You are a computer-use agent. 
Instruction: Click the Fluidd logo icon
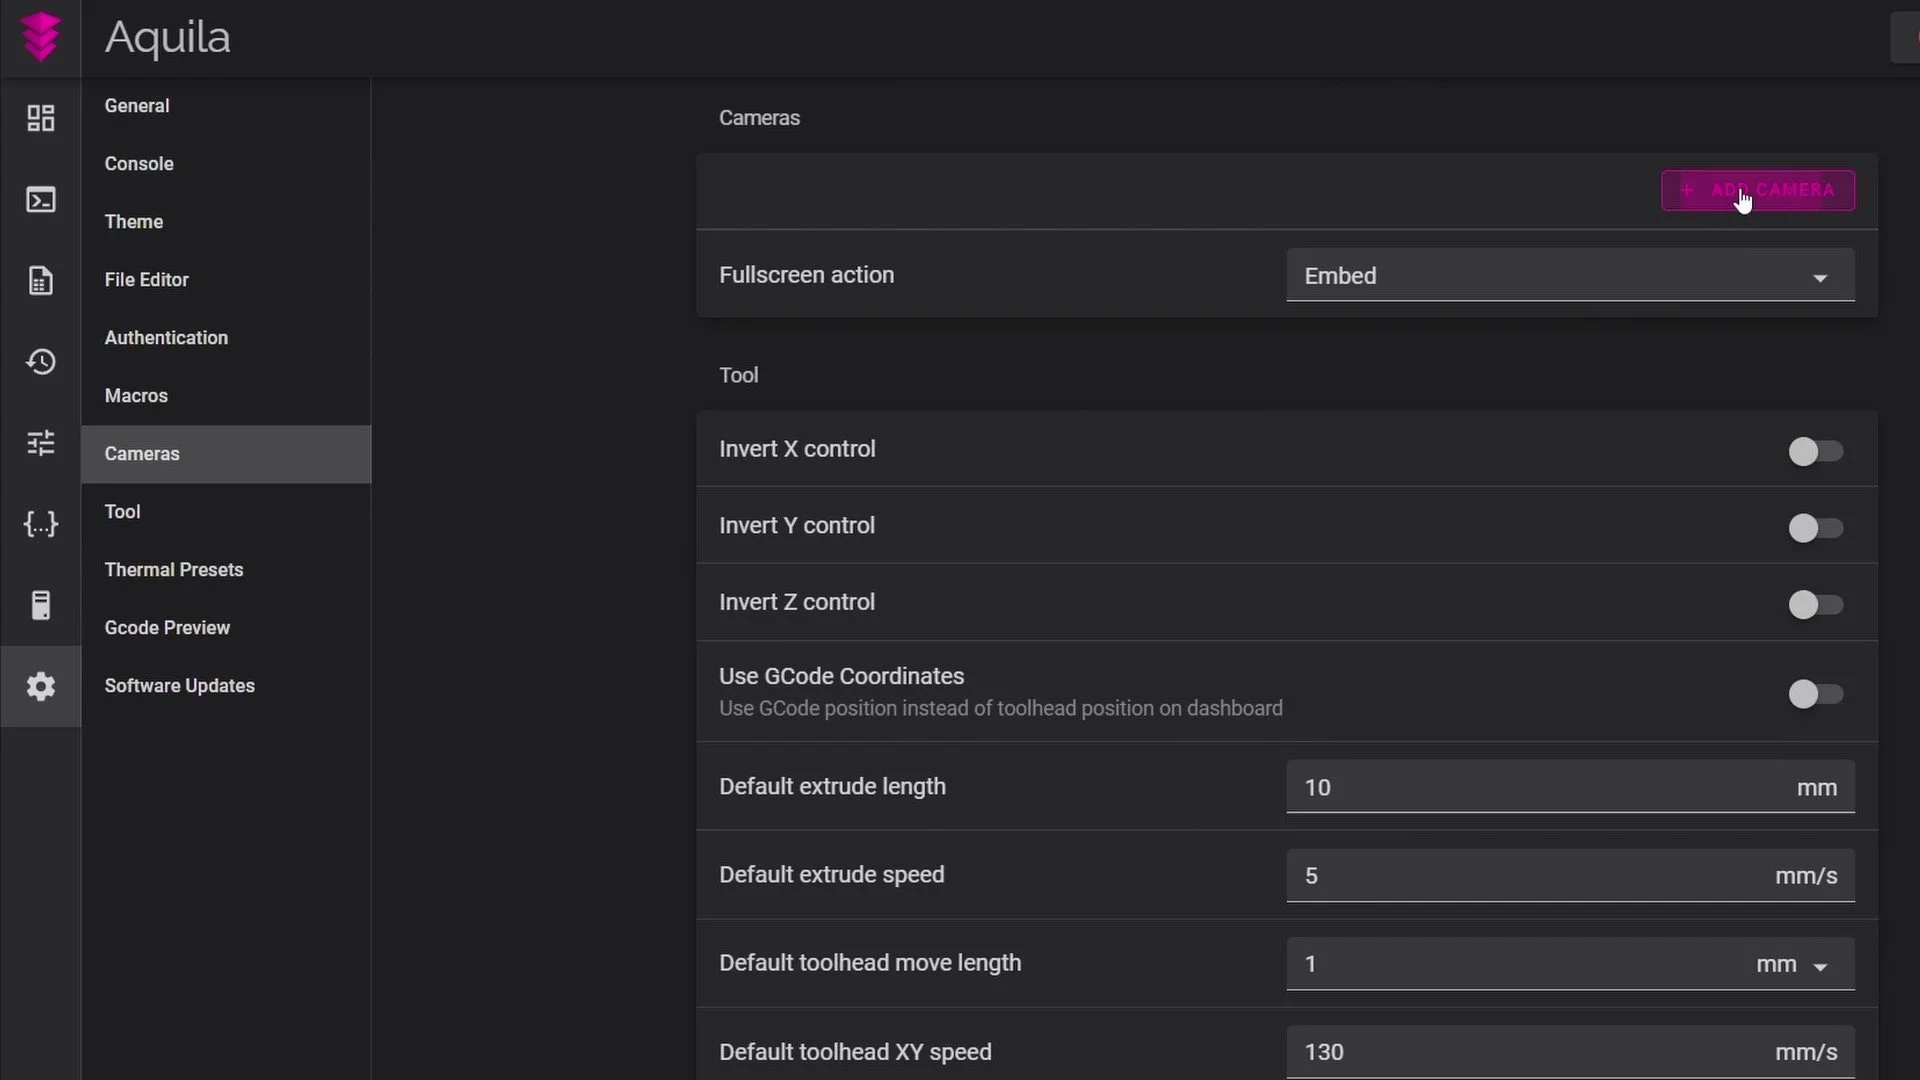40,37
